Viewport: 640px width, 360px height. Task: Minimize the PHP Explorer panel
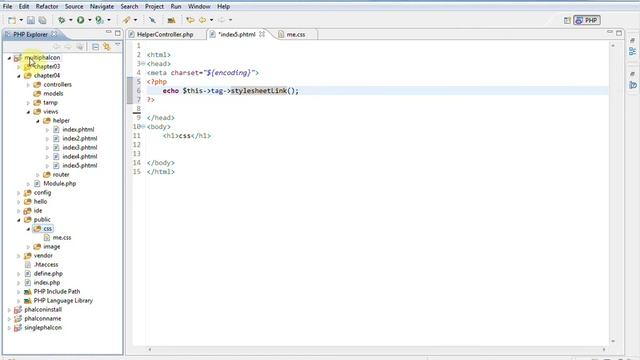point(108,32)
